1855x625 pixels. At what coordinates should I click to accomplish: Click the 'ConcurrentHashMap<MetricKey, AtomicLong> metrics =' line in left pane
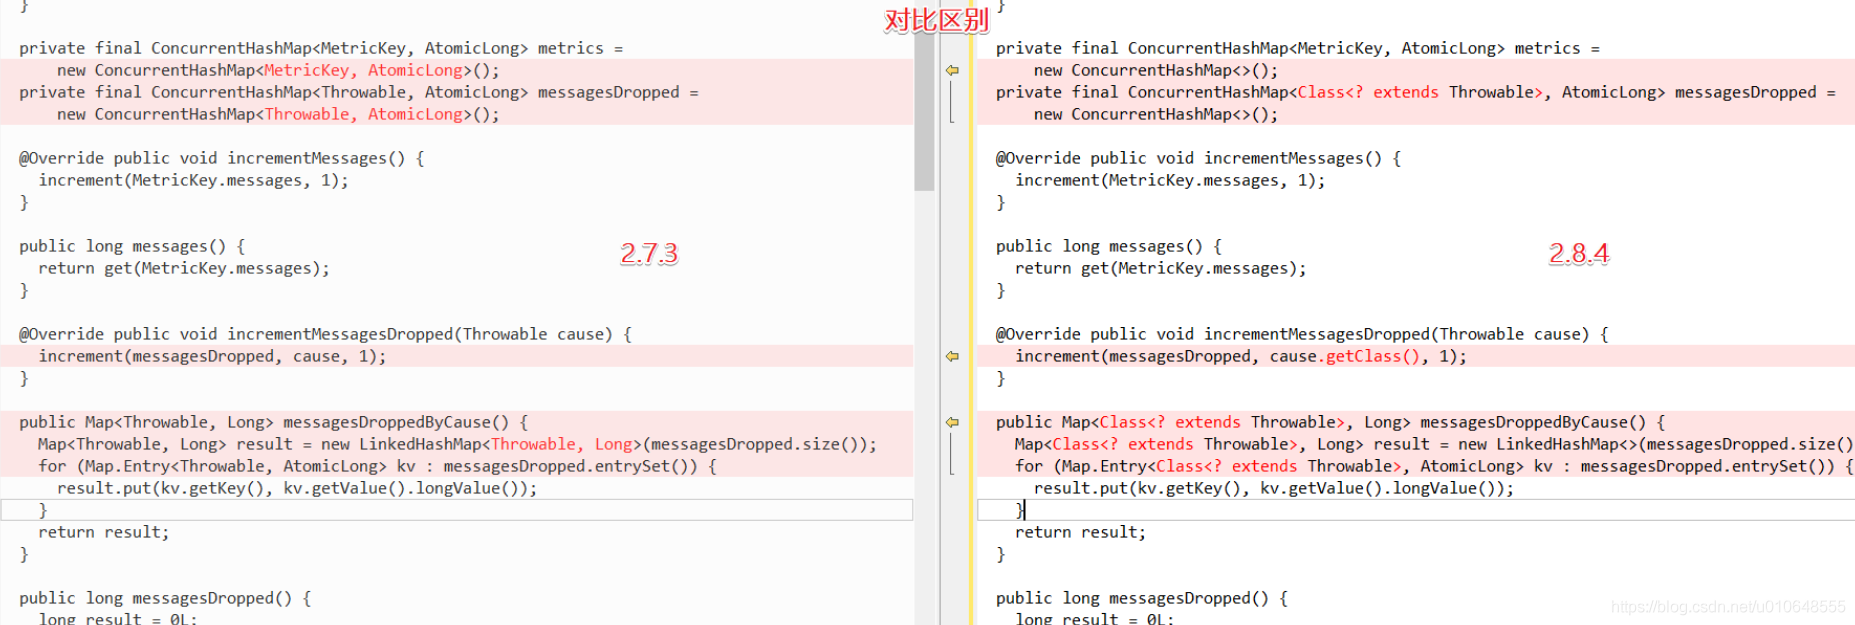tap(321, 48)
